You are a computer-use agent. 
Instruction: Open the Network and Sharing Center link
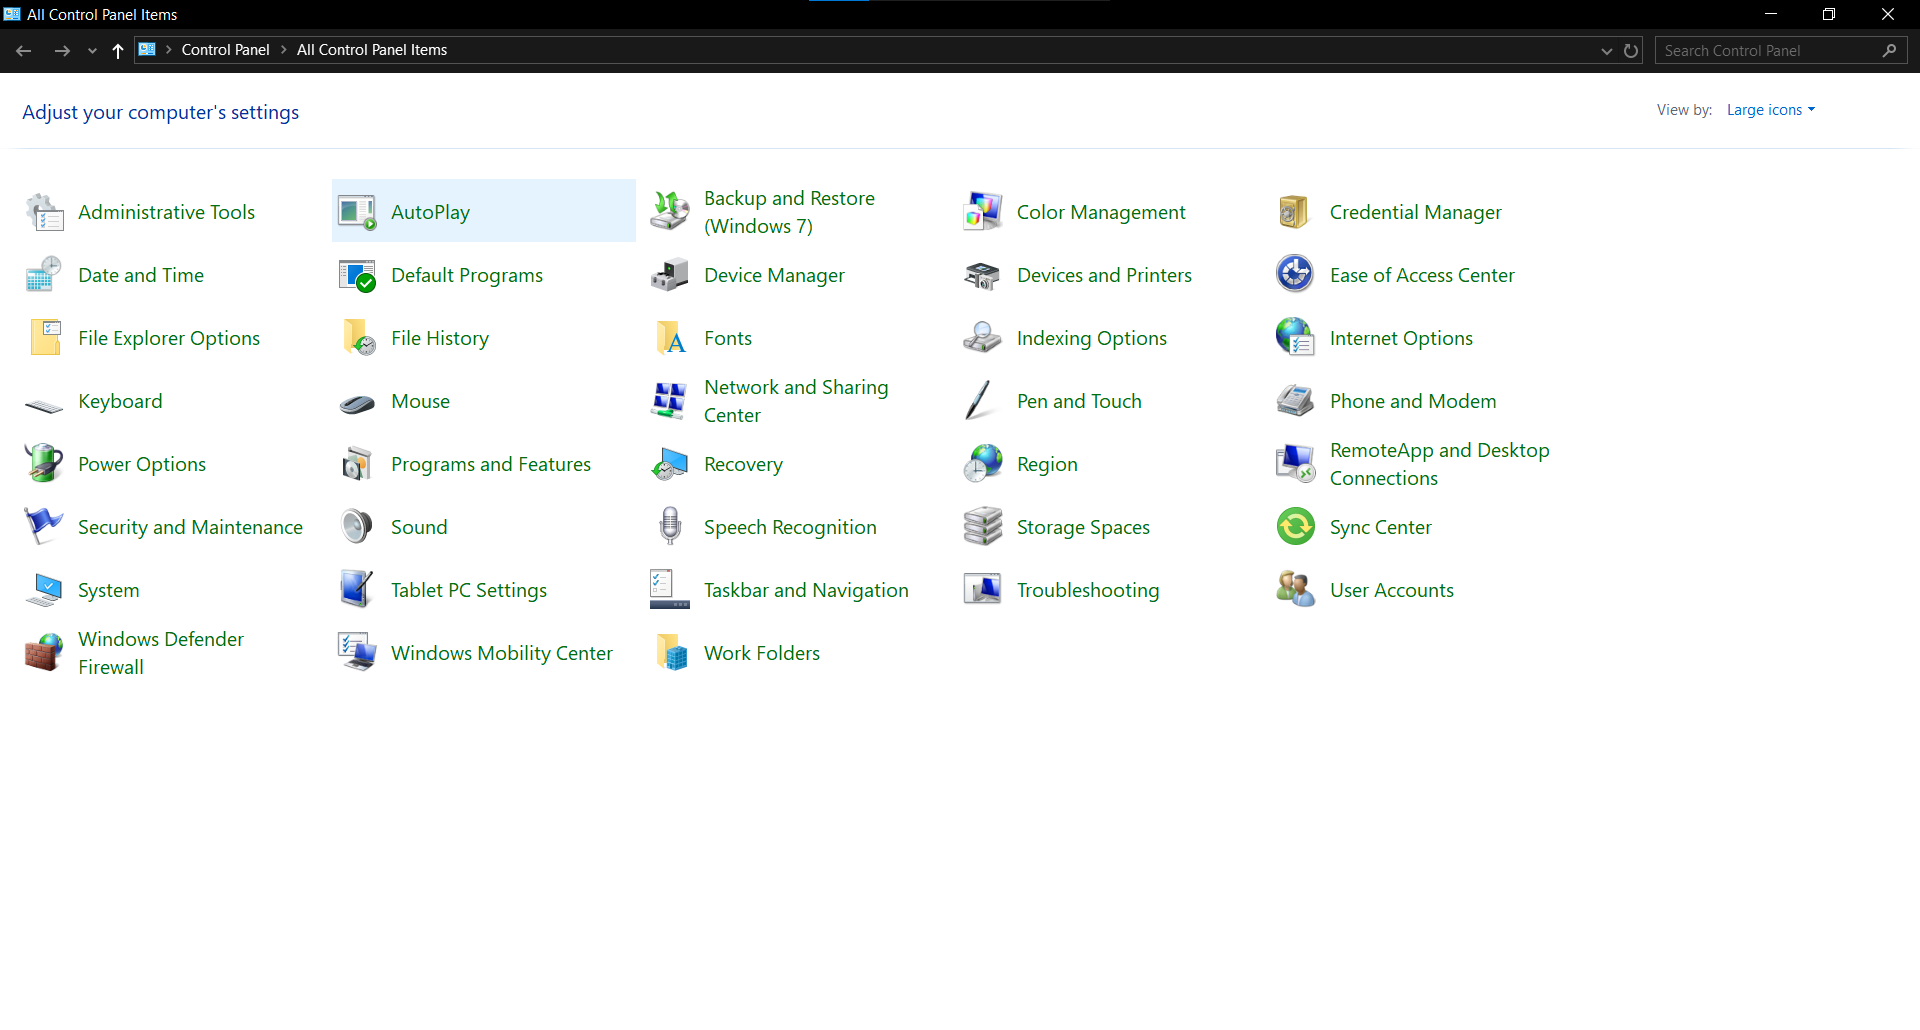(x=795, y=401)
